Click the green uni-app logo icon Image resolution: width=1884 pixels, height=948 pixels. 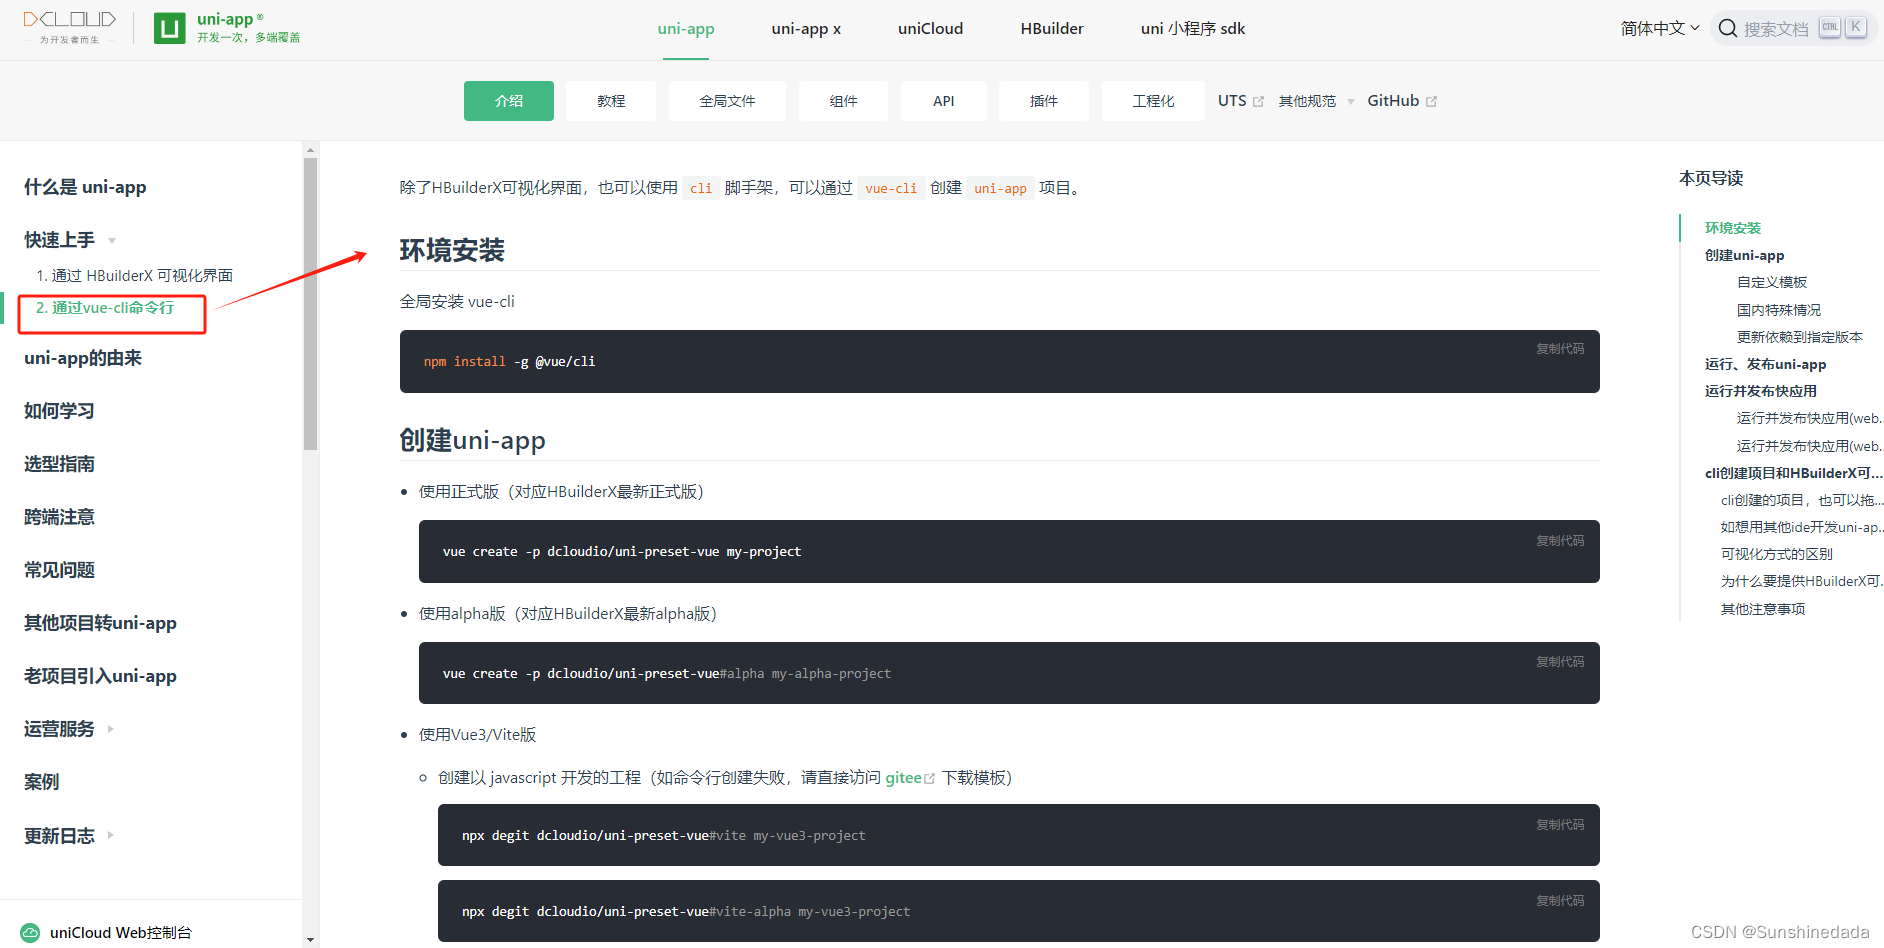[x=170, y=28]
